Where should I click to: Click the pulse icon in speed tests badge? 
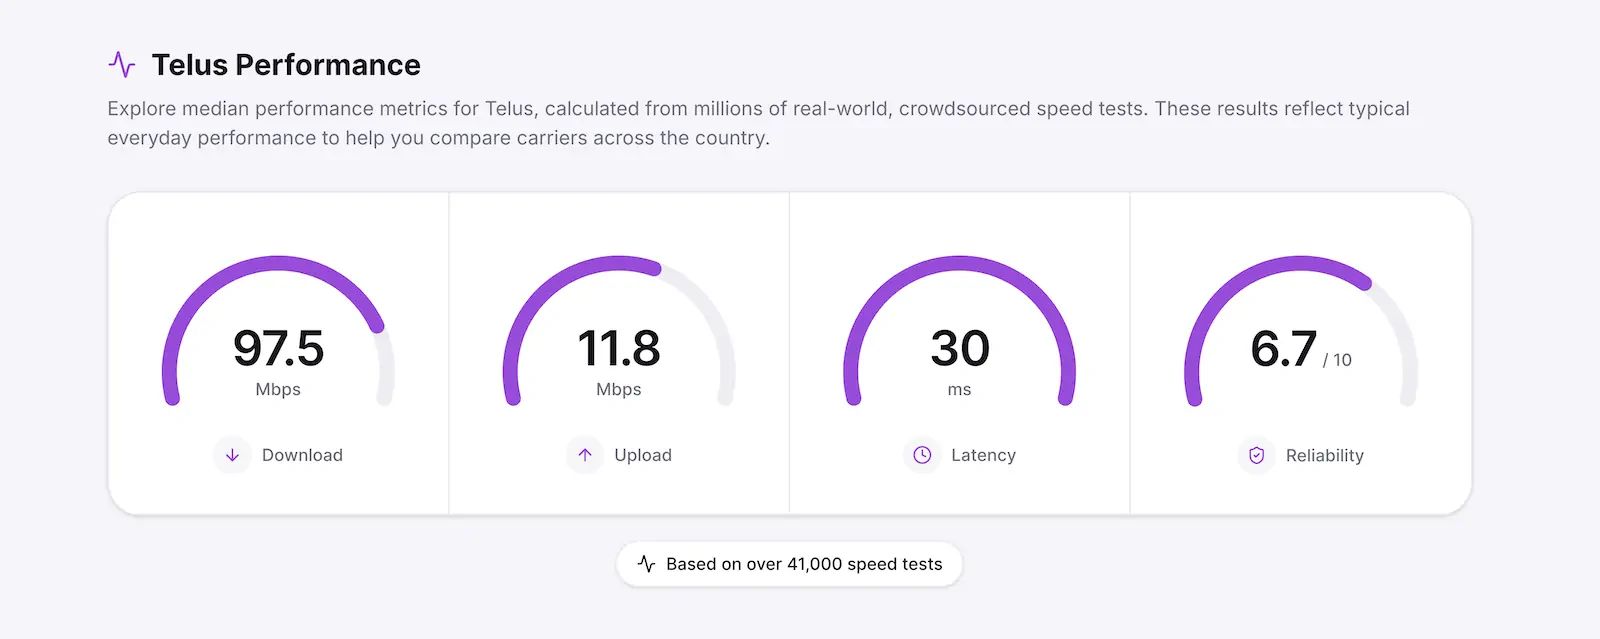[647, 564]
